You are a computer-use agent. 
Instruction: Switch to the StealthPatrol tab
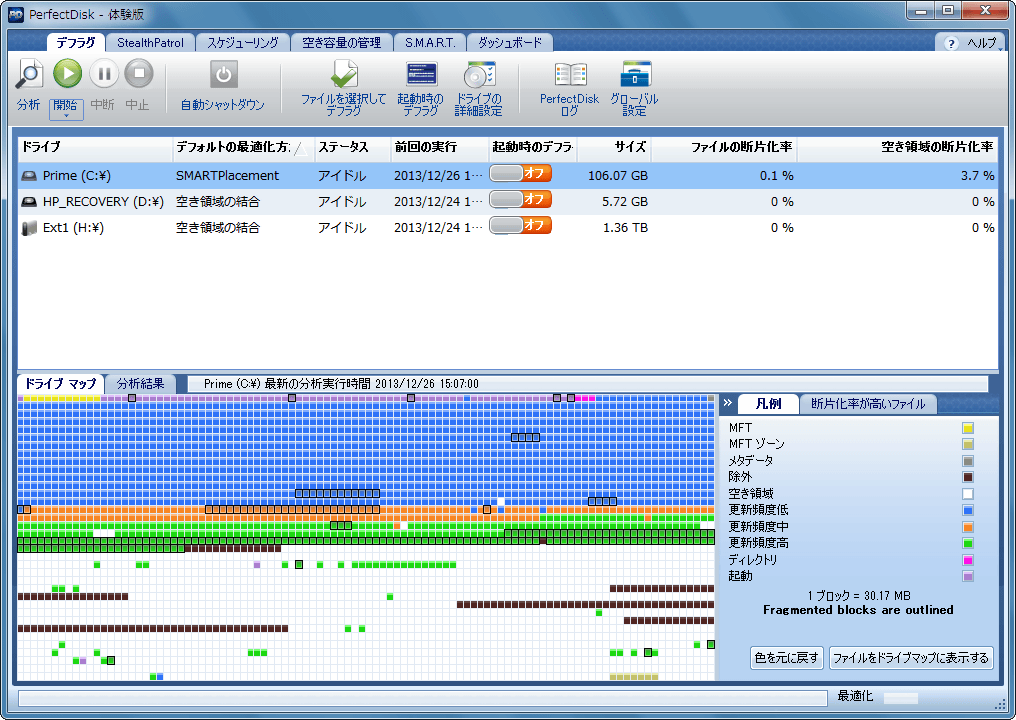tap(150, 43)
